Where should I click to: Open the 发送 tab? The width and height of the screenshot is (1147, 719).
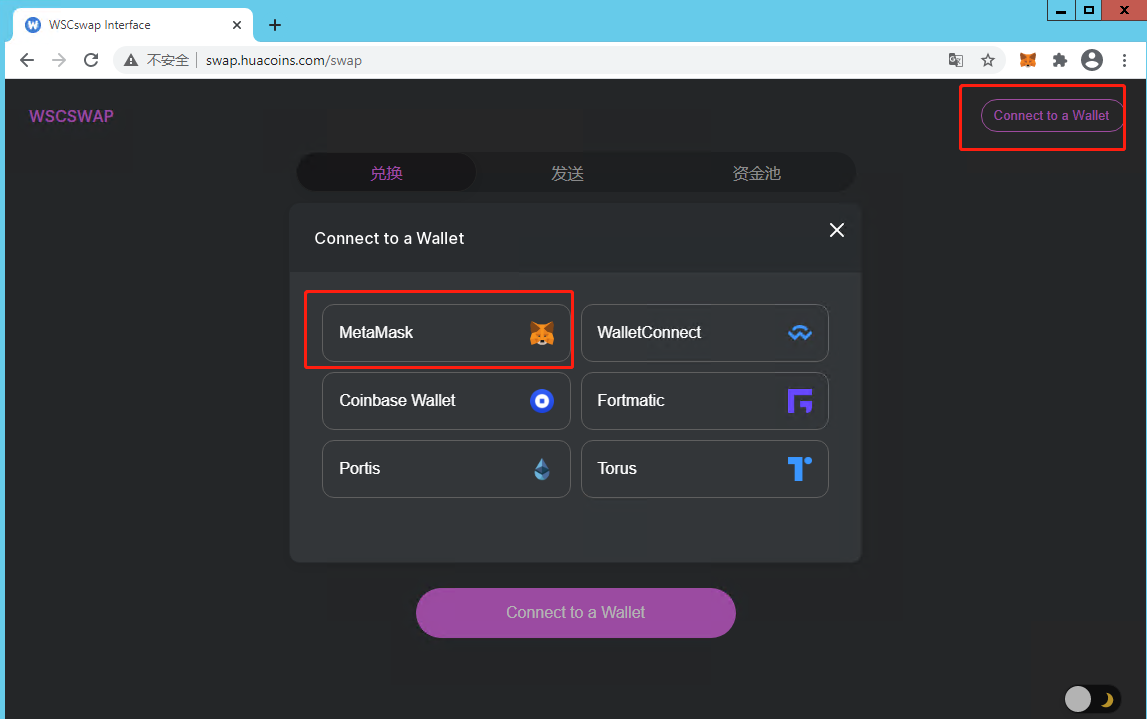568,173
